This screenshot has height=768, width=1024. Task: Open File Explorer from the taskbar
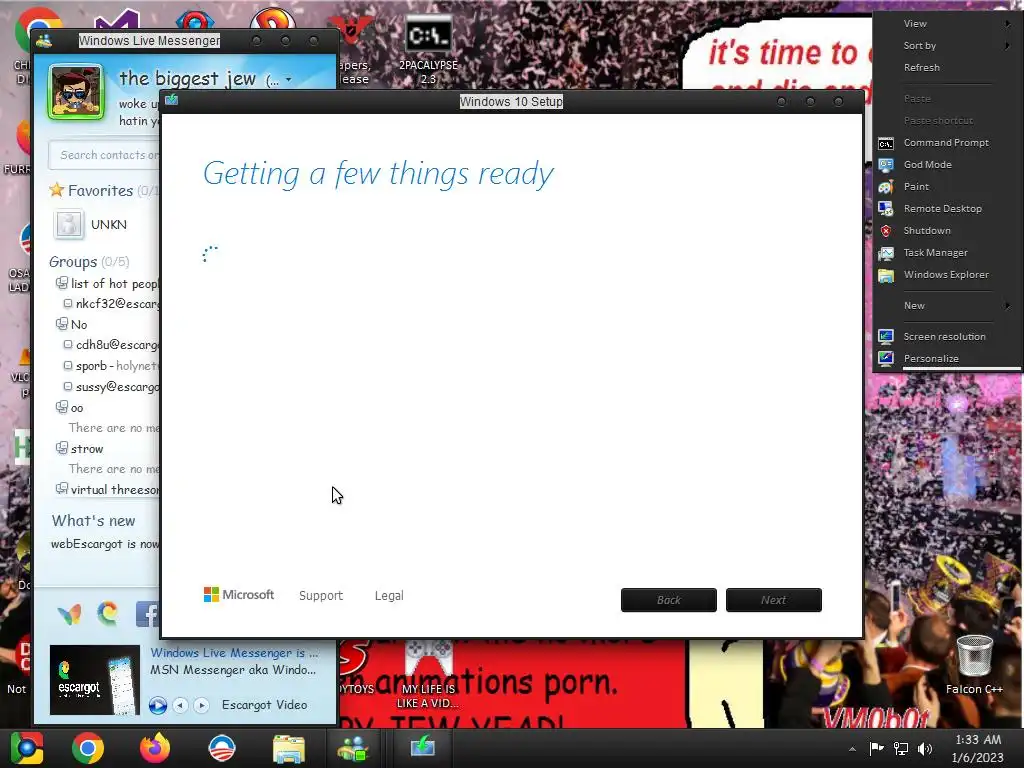(289, 748)
